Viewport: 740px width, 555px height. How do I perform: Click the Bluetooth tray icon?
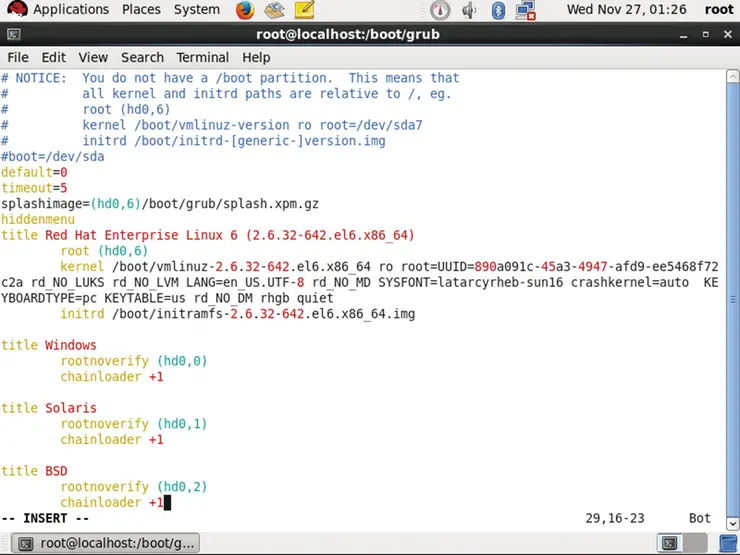(498, 10)
